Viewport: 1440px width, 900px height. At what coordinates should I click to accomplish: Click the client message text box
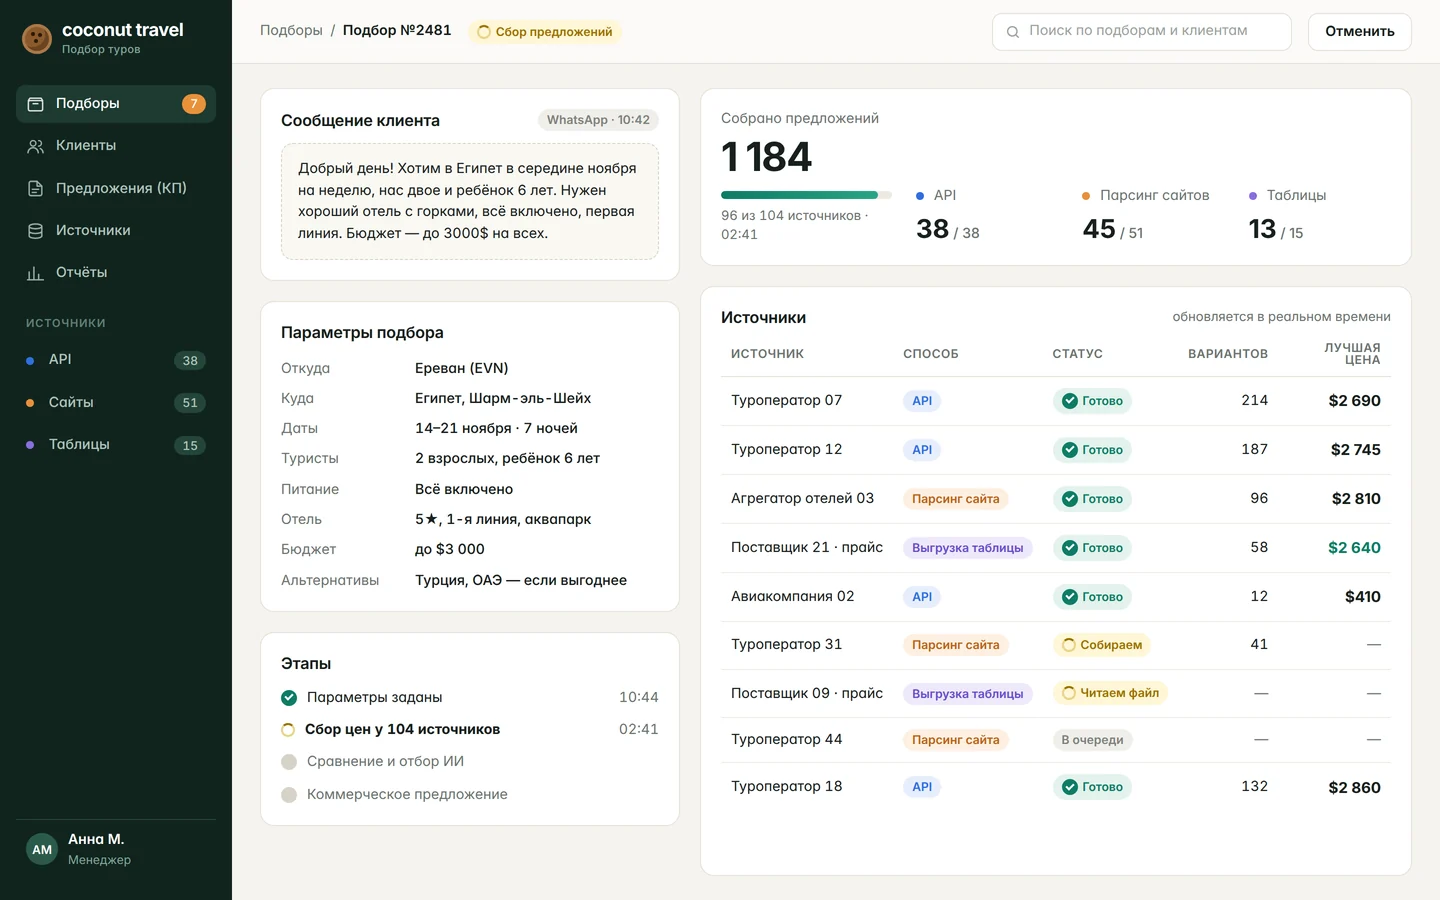(470, 201)
